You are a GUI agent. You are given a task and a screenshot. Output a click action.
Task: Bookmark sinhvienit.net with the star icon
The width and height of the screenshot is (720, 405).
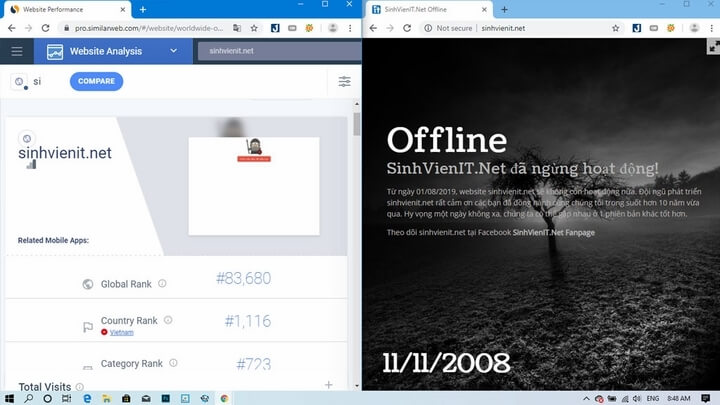tap(615, 28)
